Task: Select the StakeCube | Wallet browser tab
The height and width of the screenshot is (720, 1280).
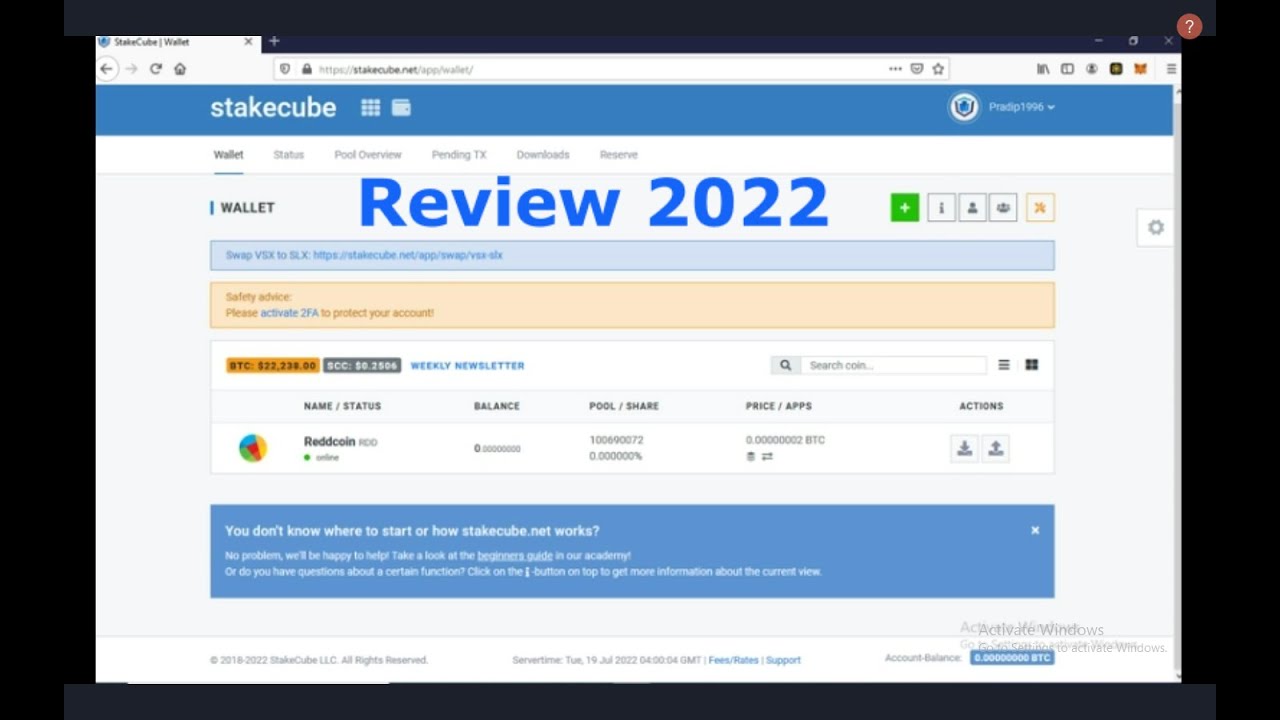Action: tap(177, 42)
